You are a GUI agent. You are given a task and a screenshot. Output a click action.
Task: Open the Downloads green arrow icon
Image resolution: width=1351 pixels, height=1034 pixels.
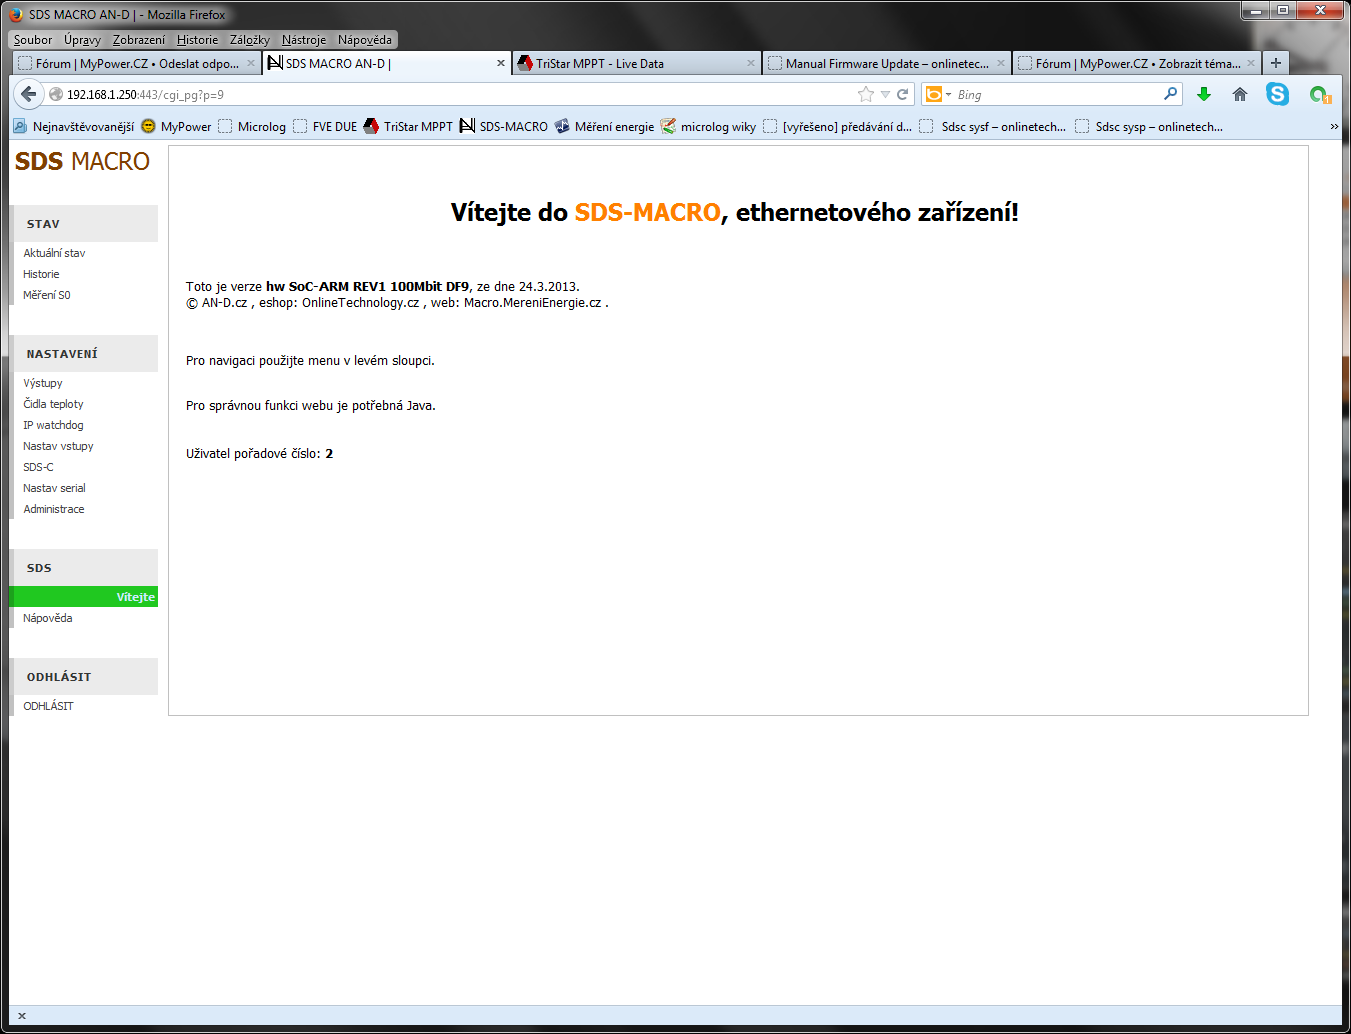[1204, 94]
